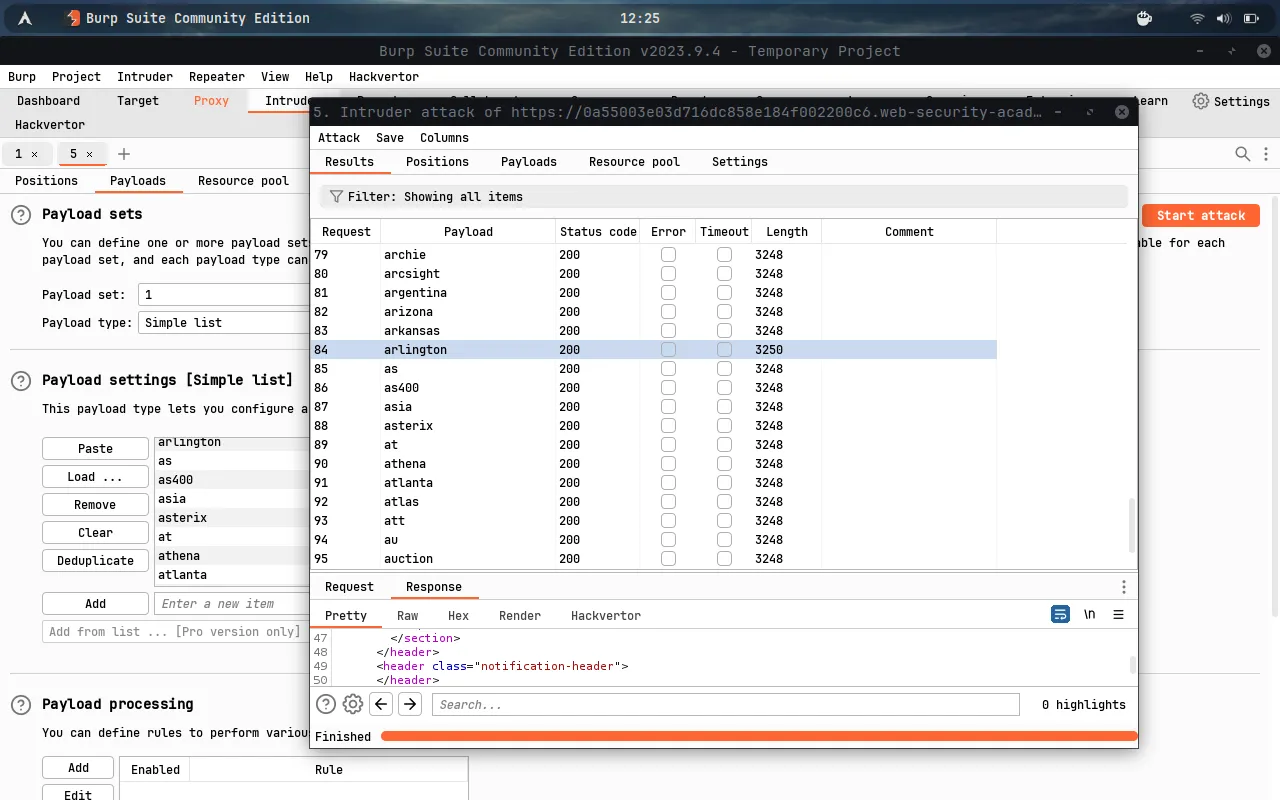1280x800 pixels.
Task: Toggle the \n non-printable characters icon
Action: point(1089,614)
